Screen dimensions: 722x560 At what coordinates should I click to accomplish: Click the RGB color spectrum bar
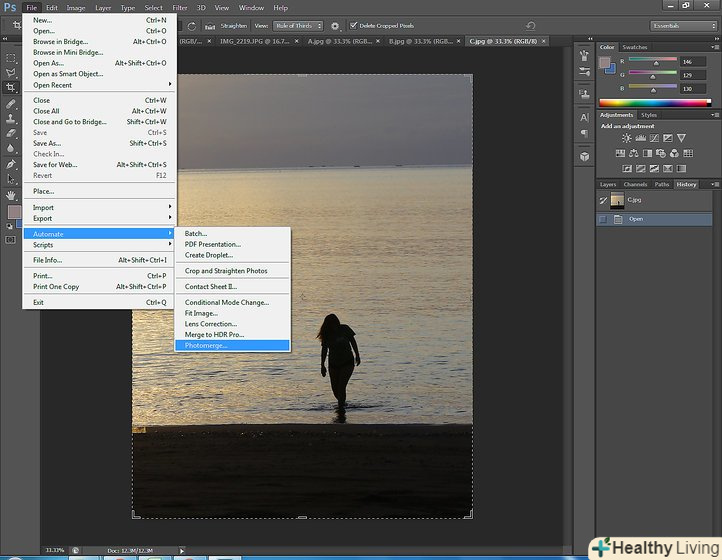(654, 101)
